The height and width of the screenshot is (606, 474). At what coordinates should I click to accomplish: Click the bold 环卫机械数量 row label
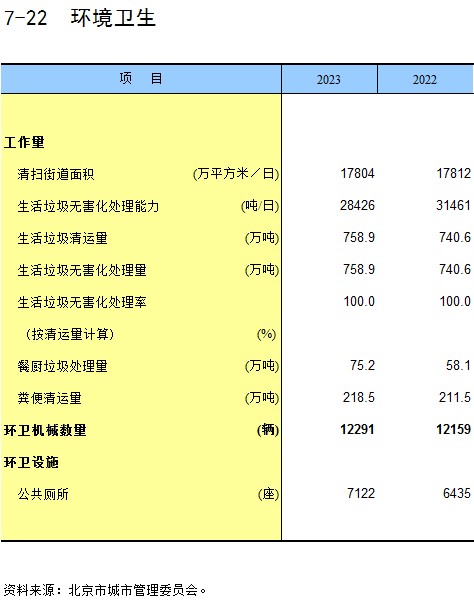point(45,430)
